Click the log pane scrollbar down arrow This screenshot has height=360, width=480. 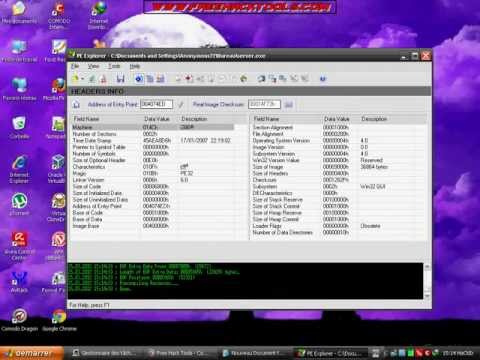coord(427,295)
